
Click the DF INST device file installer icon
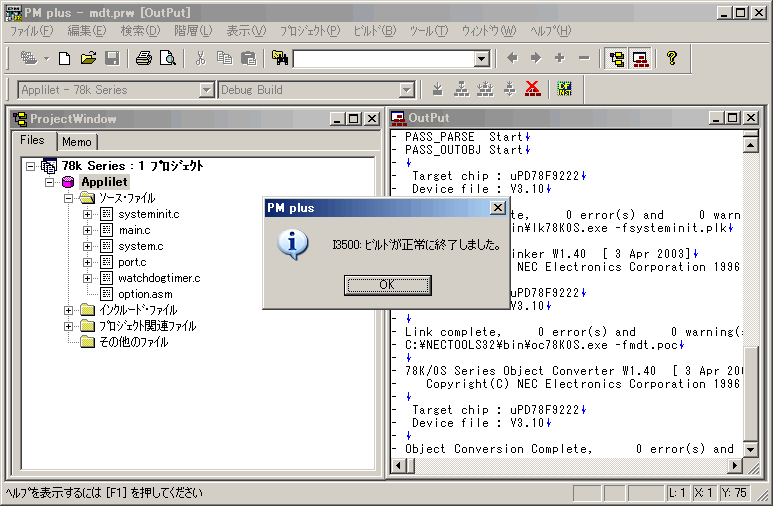point(564,89)
